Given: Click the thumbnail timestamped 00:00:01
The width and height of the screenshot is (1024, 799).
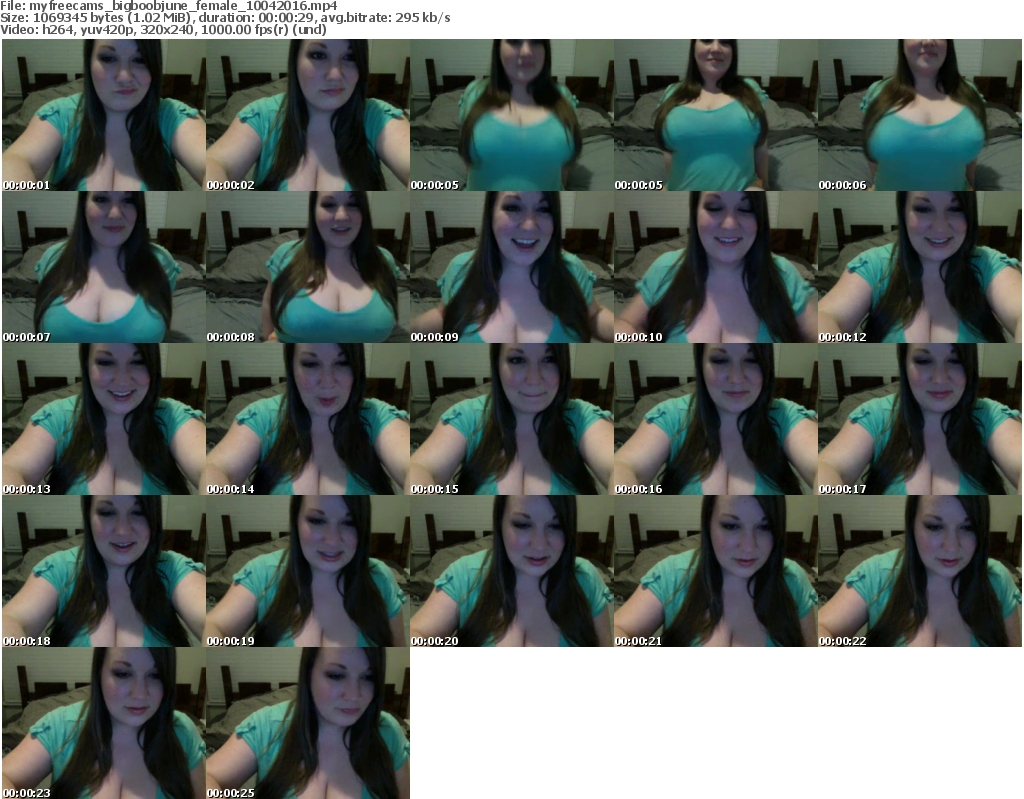Looking at the screenshot, I should click(103, 115).
